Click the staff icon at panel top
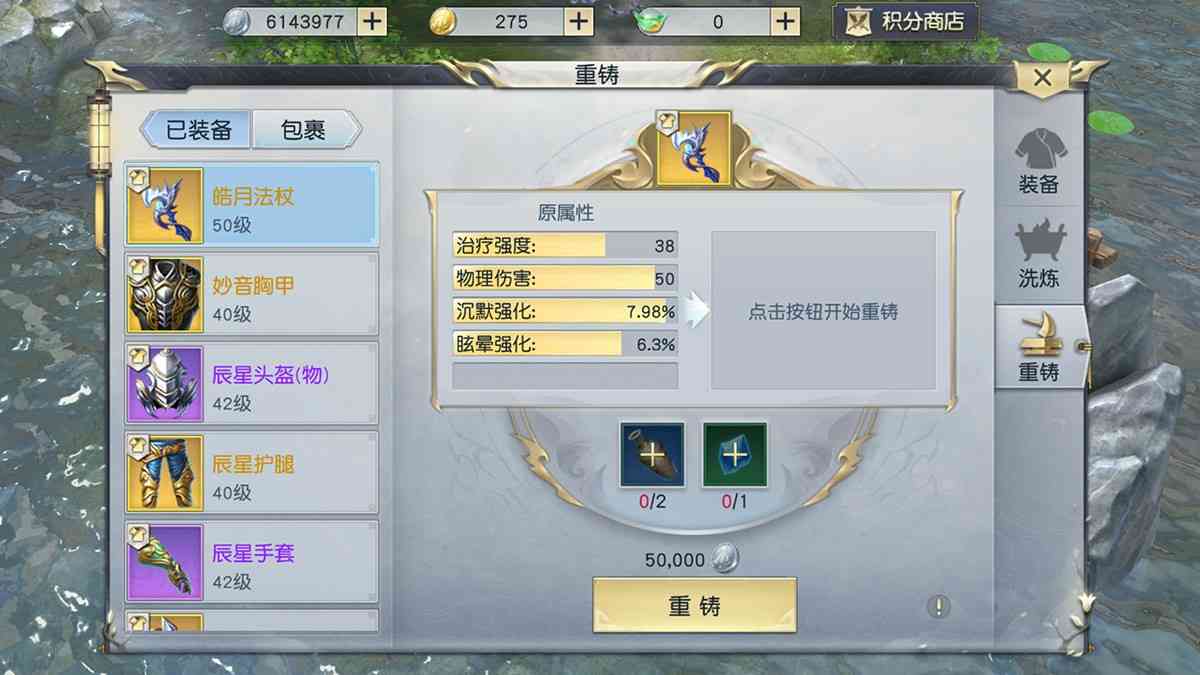This screenshot has height=675, width=1200. tap(694, 148)
